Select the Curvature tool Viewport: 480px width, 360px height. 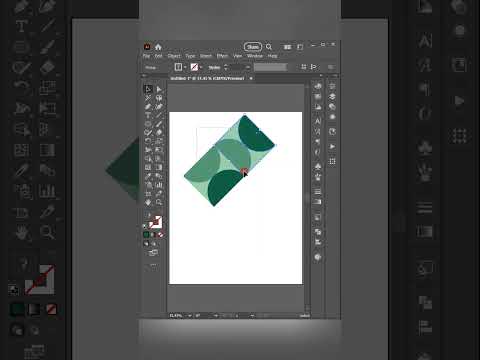click(x=159, y=107)
